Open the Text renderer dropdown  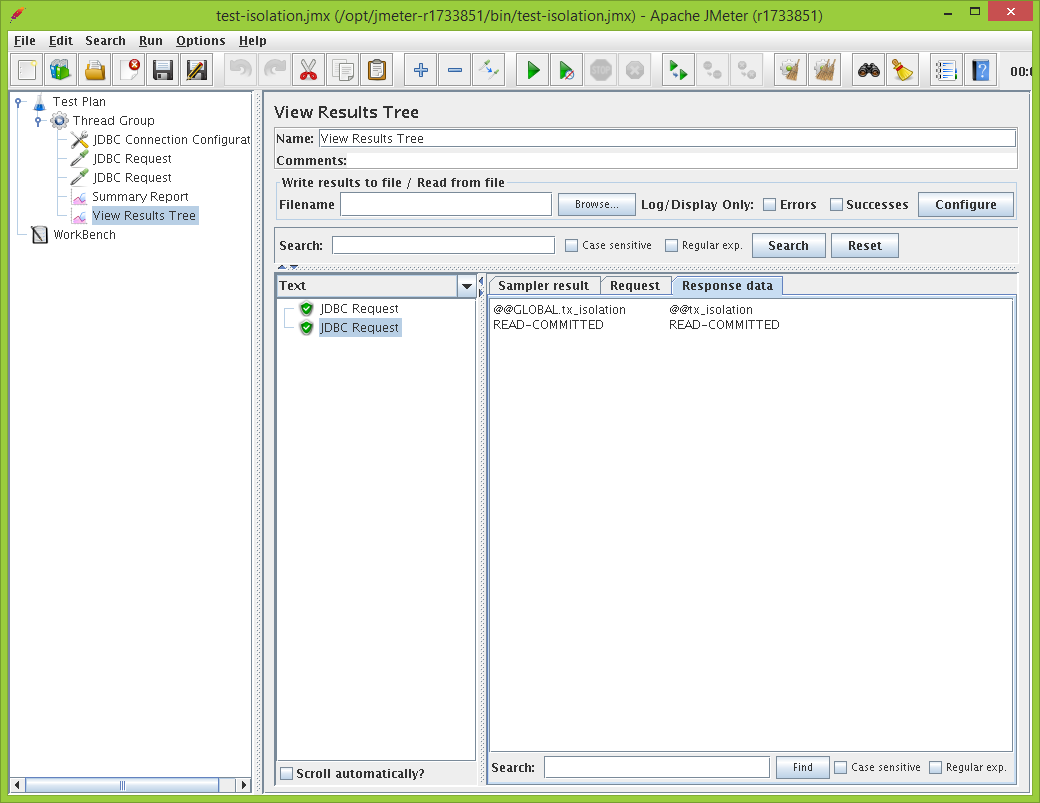tap(466, 286)
